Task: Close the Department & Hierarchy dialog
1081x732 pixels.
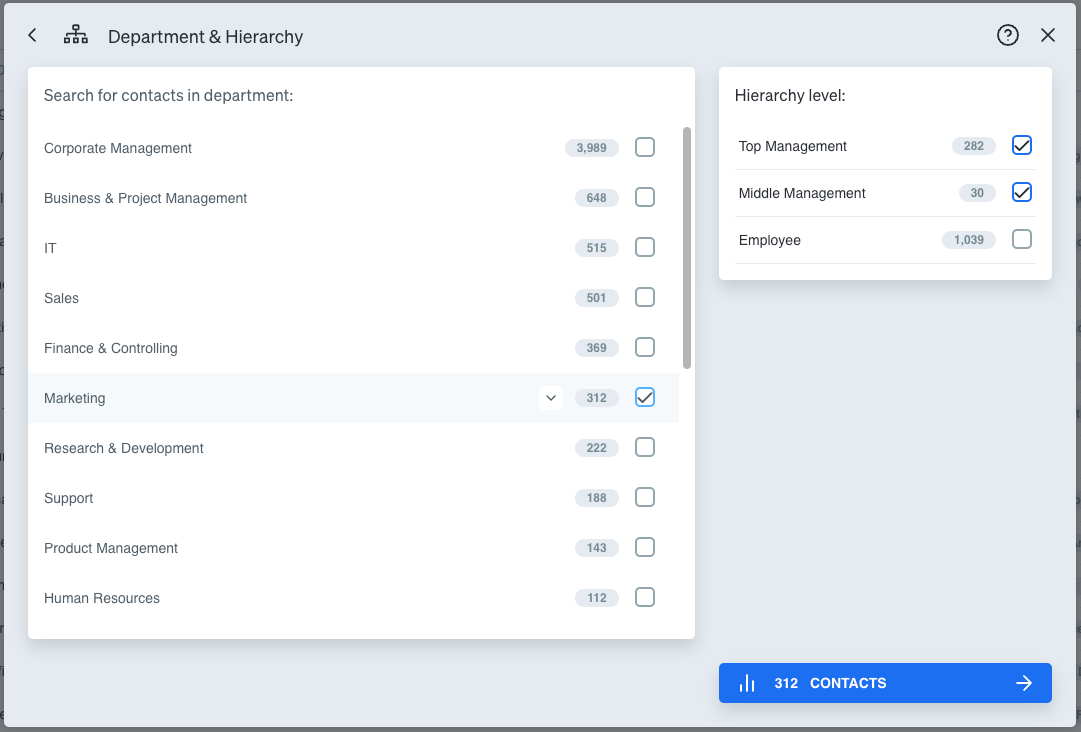Action: pos(1048,36)
